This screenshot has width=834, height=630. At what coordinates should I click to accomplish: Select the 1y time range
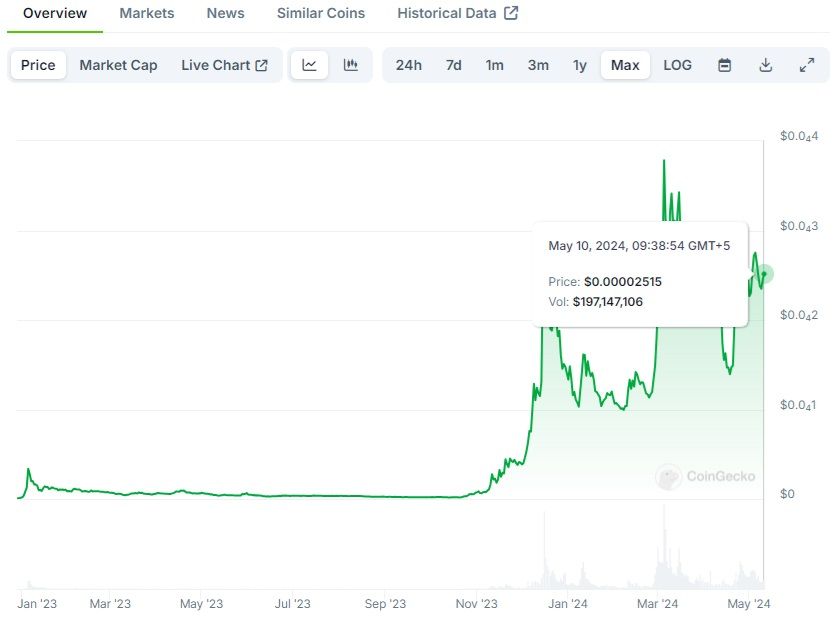click(x=580, y=65)
